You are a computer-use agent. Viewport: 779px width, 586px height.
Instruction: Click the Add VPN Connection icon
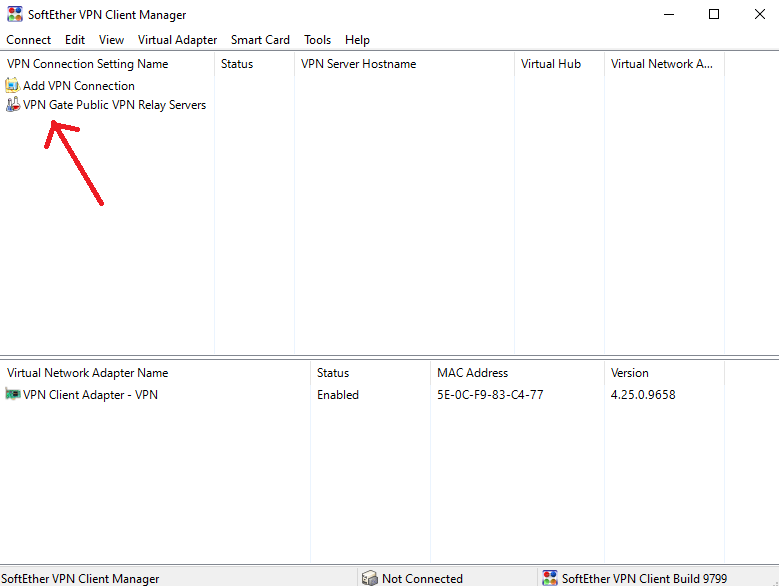coord(12,85)
